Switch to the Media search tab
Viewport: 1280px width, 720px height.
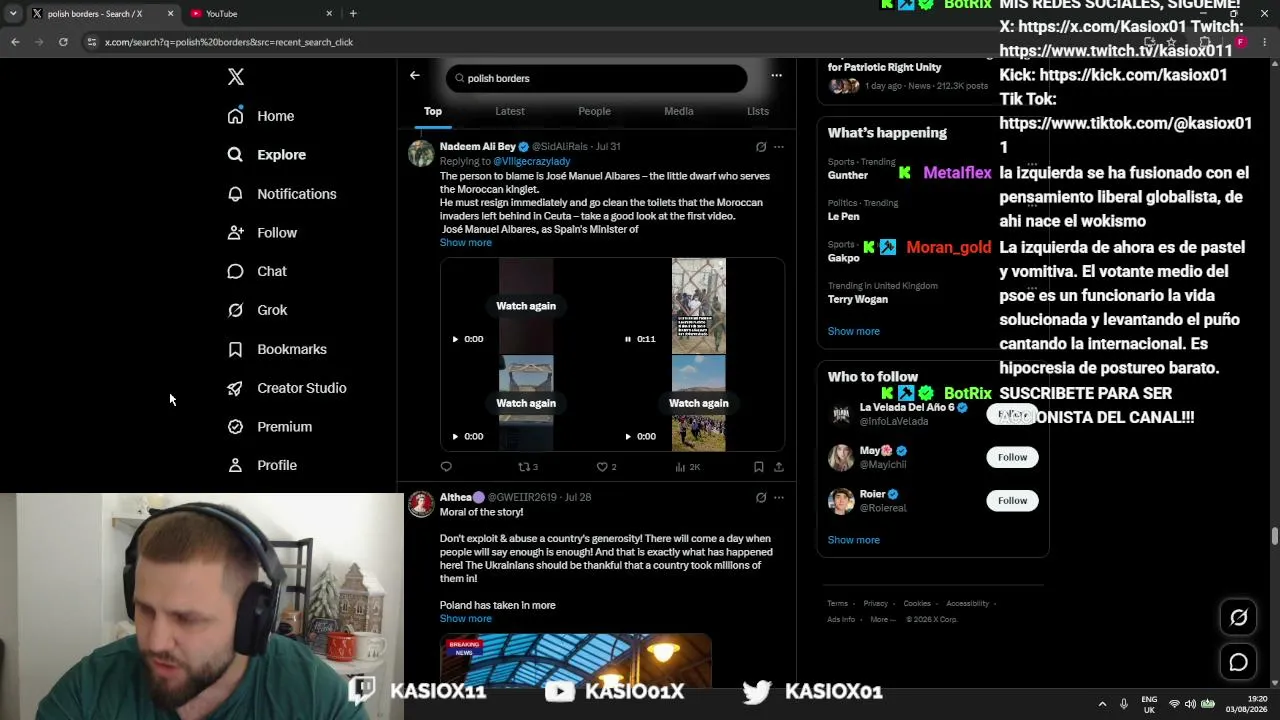click(679, 111)
